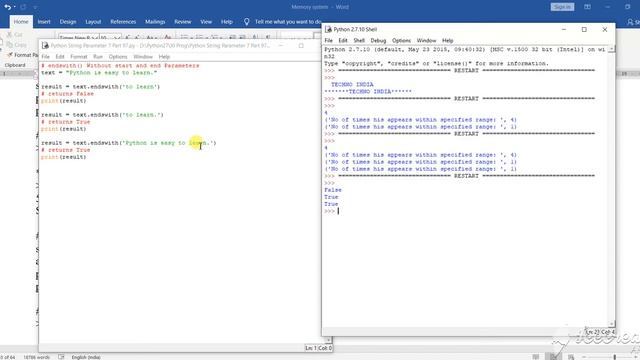
Task: Open the View tab in Word
Action: point(206,22)
